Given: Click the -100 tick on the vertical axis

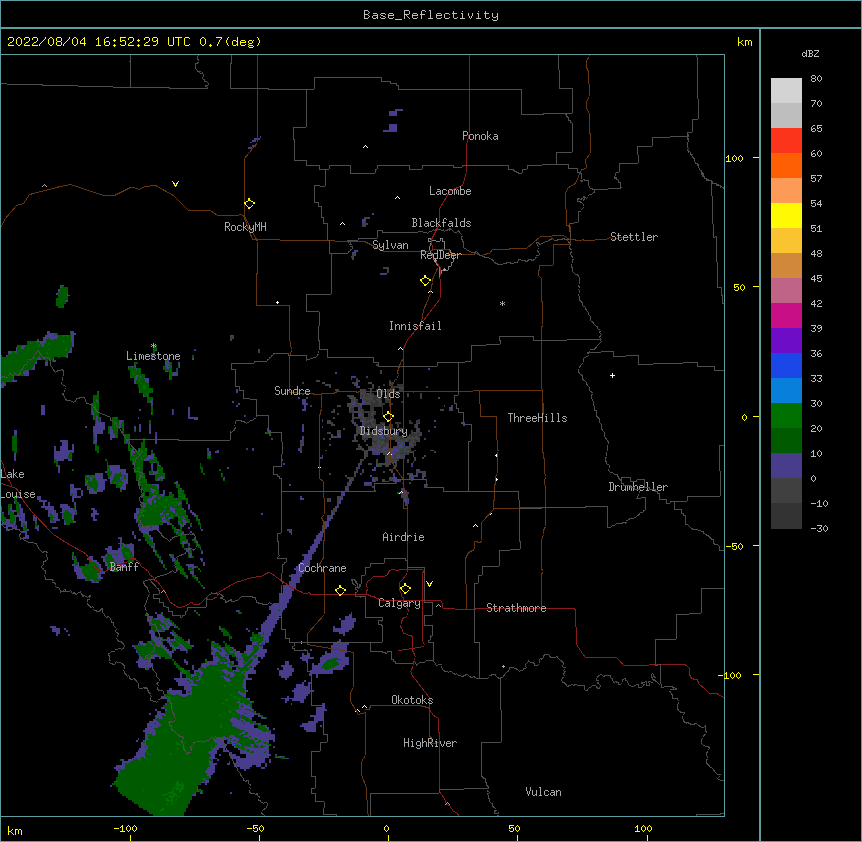Looking at the screenshot, I should click(x=731, y=675).
